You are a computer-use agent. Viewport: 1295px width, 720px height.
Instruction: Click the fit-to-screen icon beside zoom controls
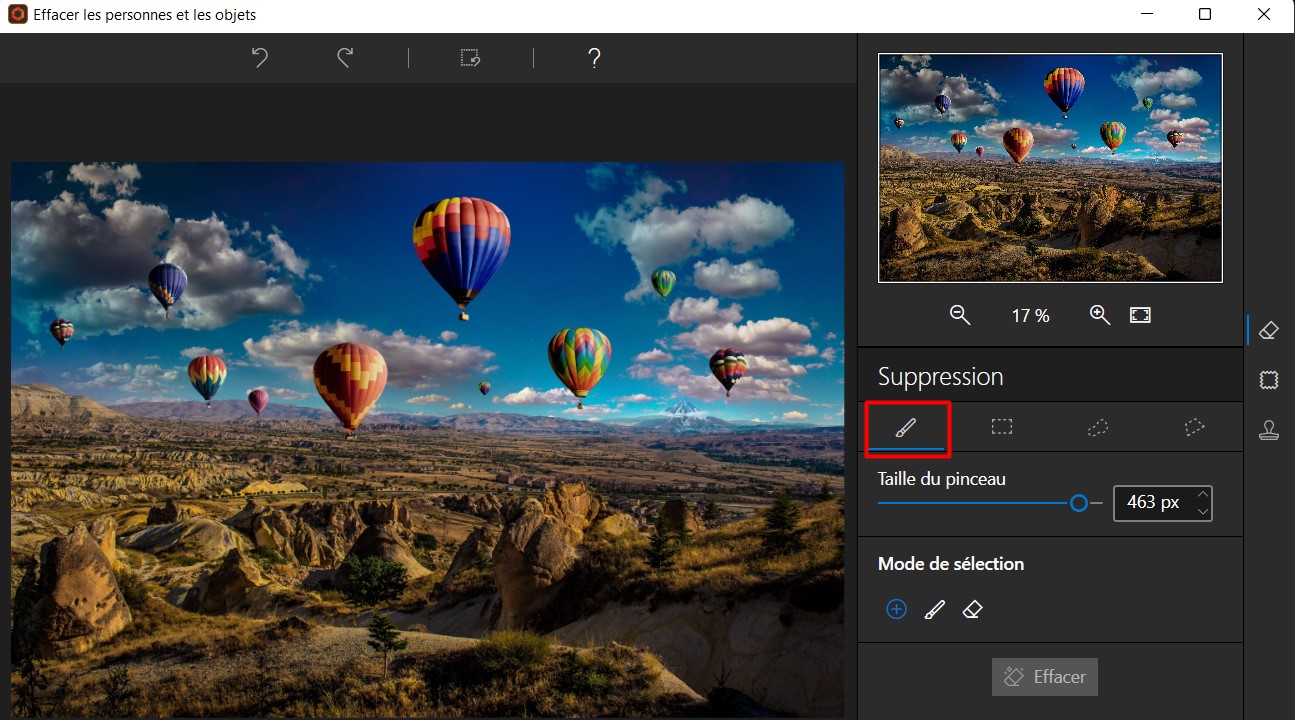pos(1140,315)
